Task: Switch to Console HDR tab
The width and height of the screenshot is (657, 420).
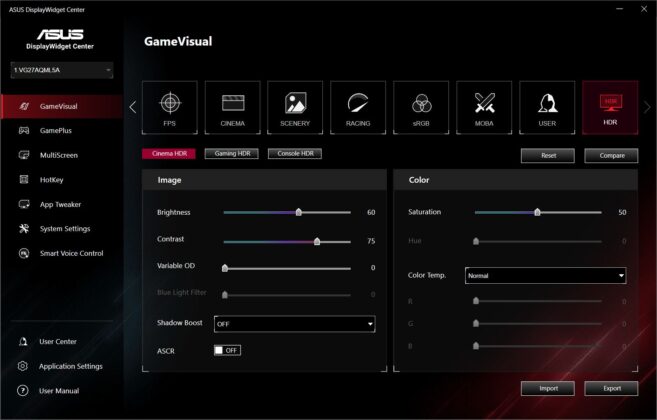Action: (x=295, y=153)
